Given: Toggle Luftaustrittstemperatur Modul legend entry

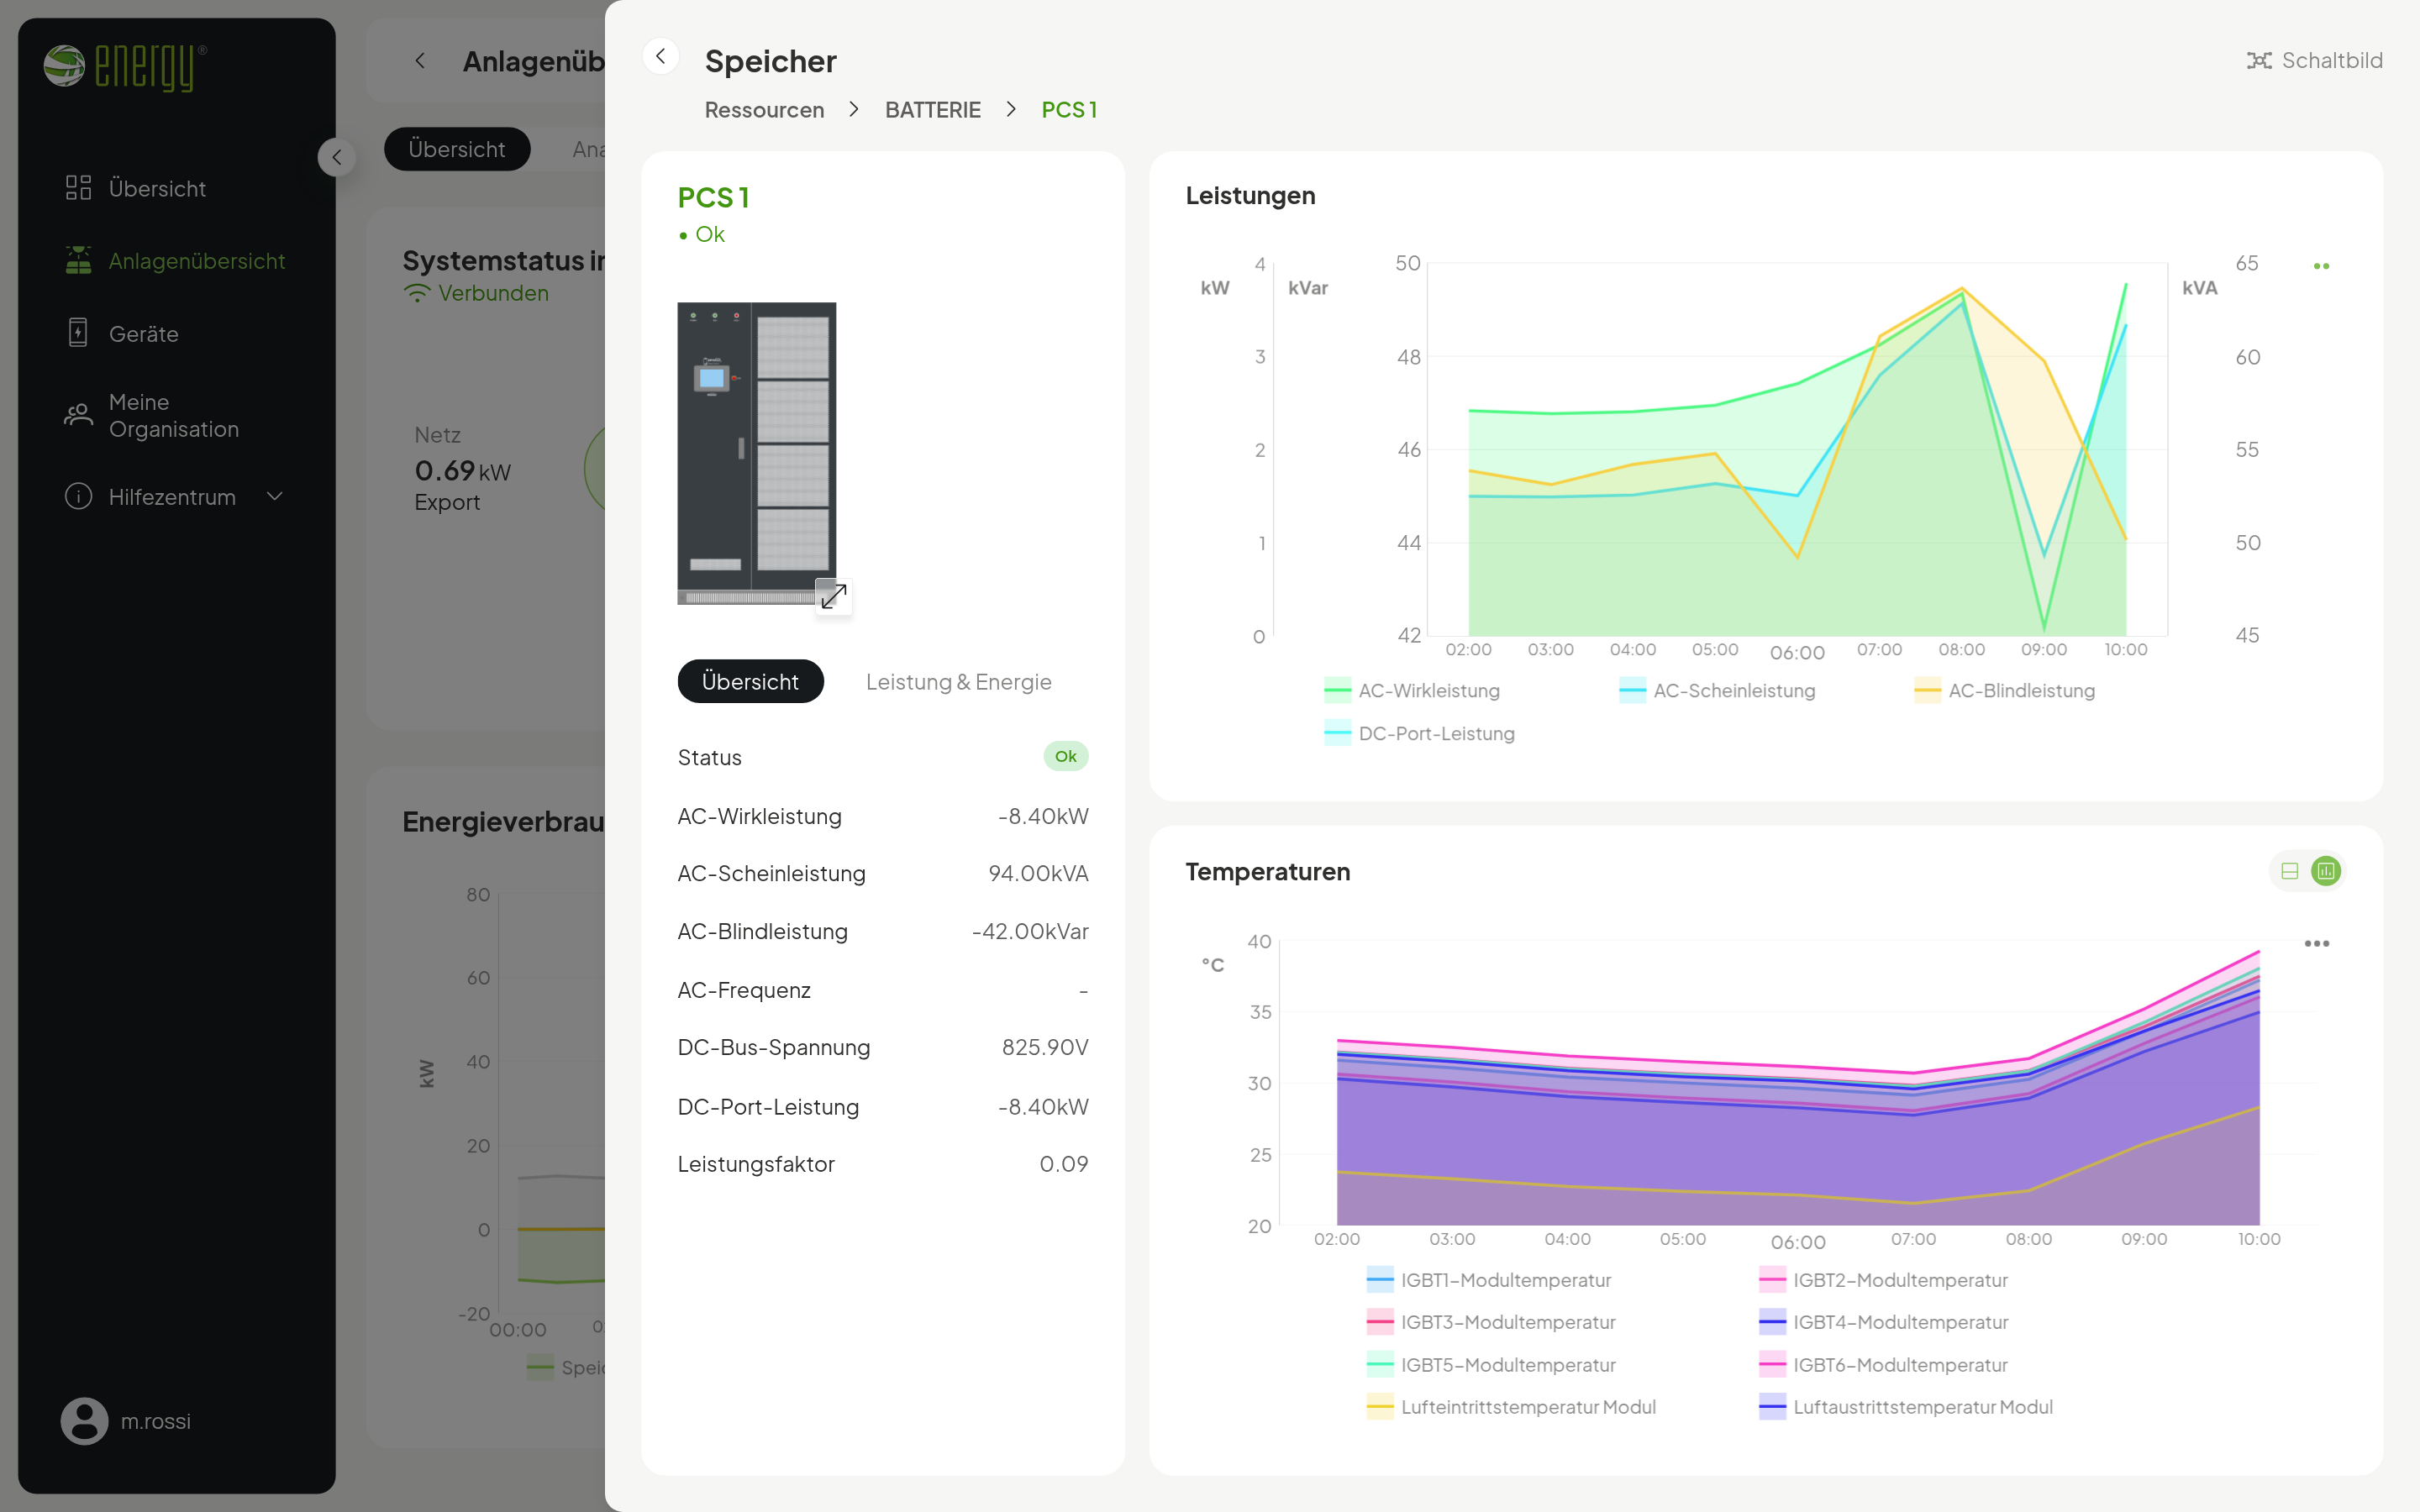Looking at the screenshot, I should click(x=1905, y=1407).
